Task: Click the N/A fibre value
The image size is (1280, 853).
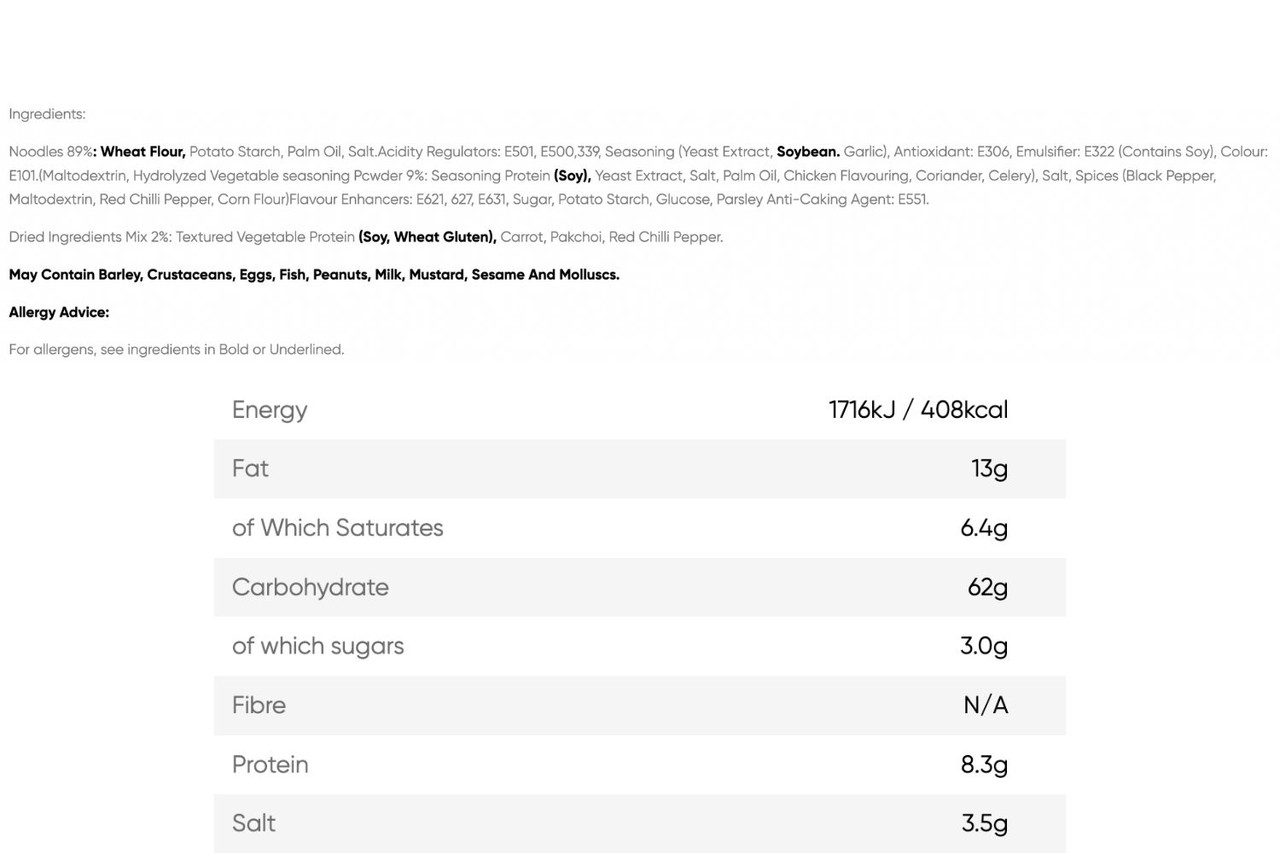Action: (x=985, y=705)
